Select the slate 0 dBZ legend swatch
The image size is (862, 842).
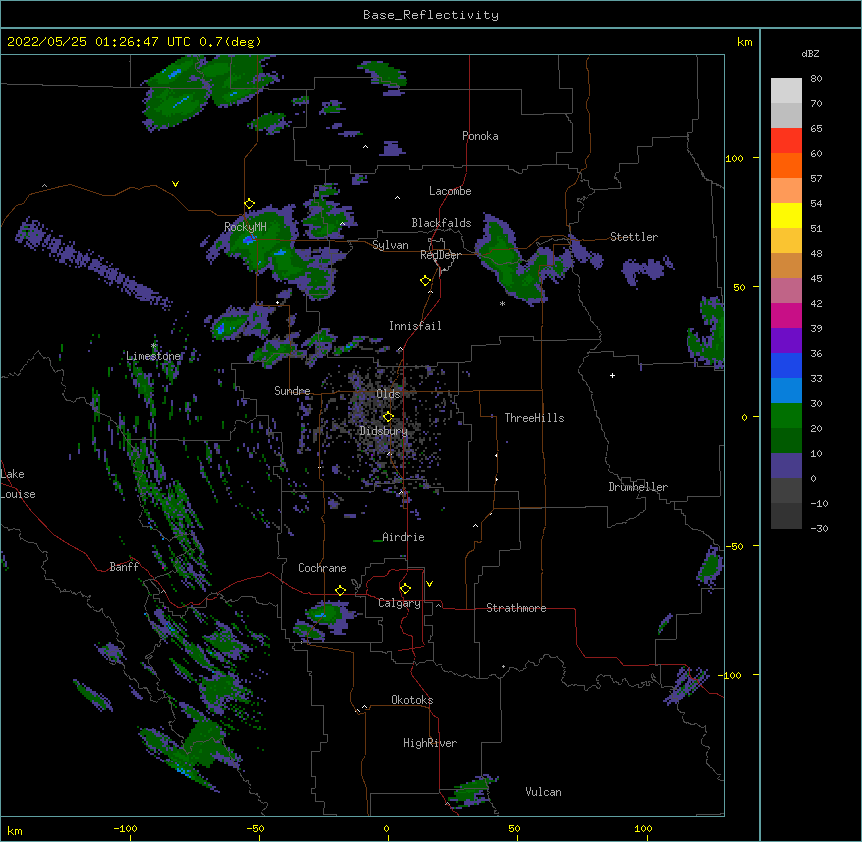(786, 466)
